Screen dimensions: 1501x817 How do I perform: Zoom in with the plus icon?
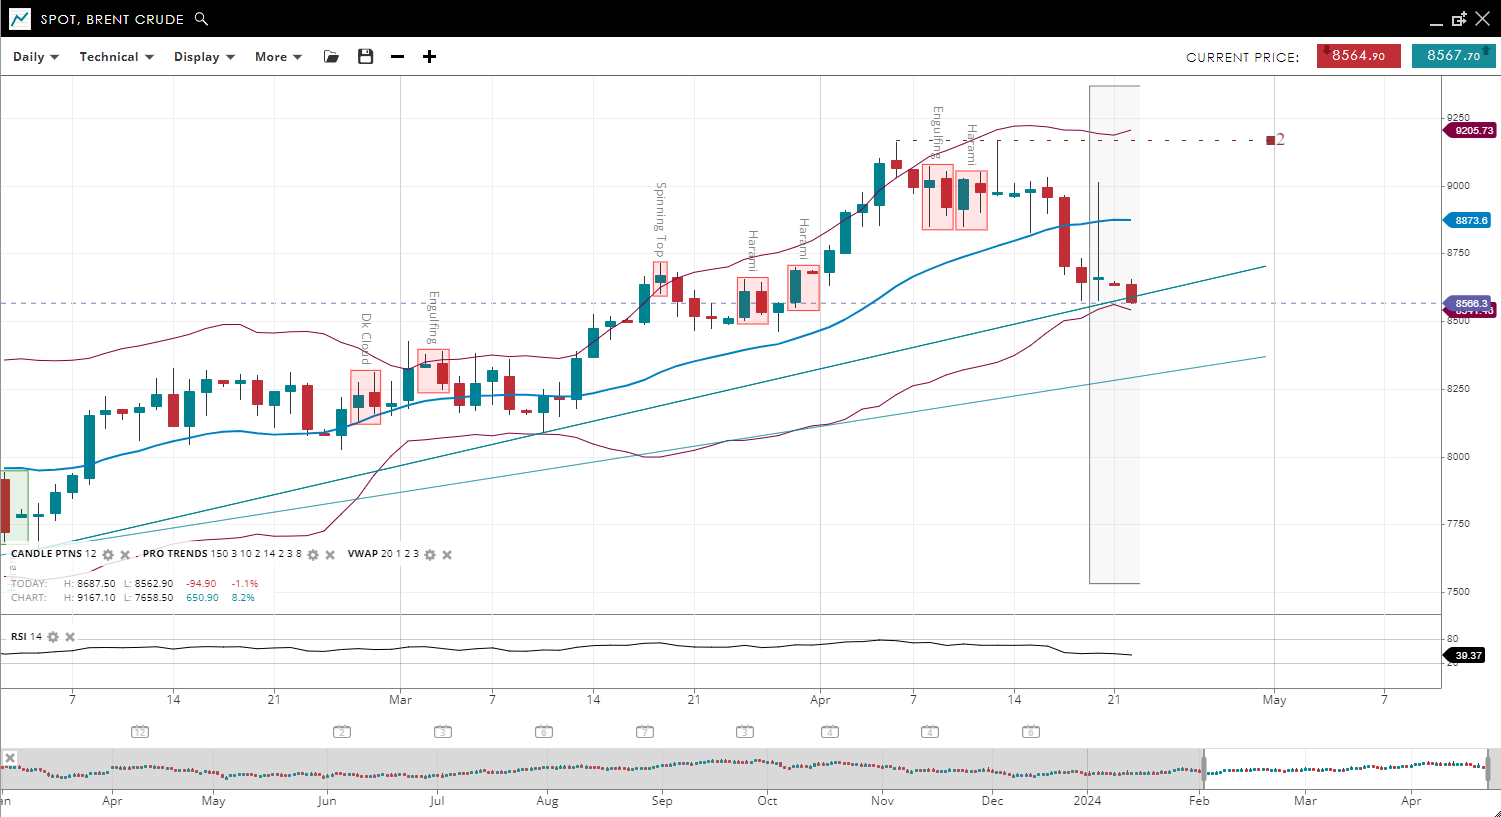click(x=429, y=57)
